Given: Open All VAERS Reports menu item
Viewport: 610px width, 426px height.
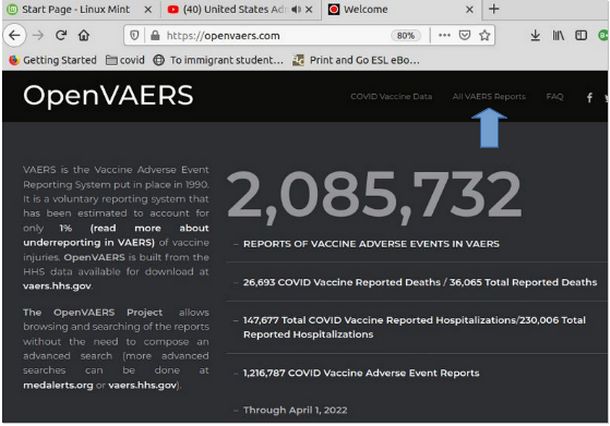Looking at the screenshot, I should tap(489, 96).
